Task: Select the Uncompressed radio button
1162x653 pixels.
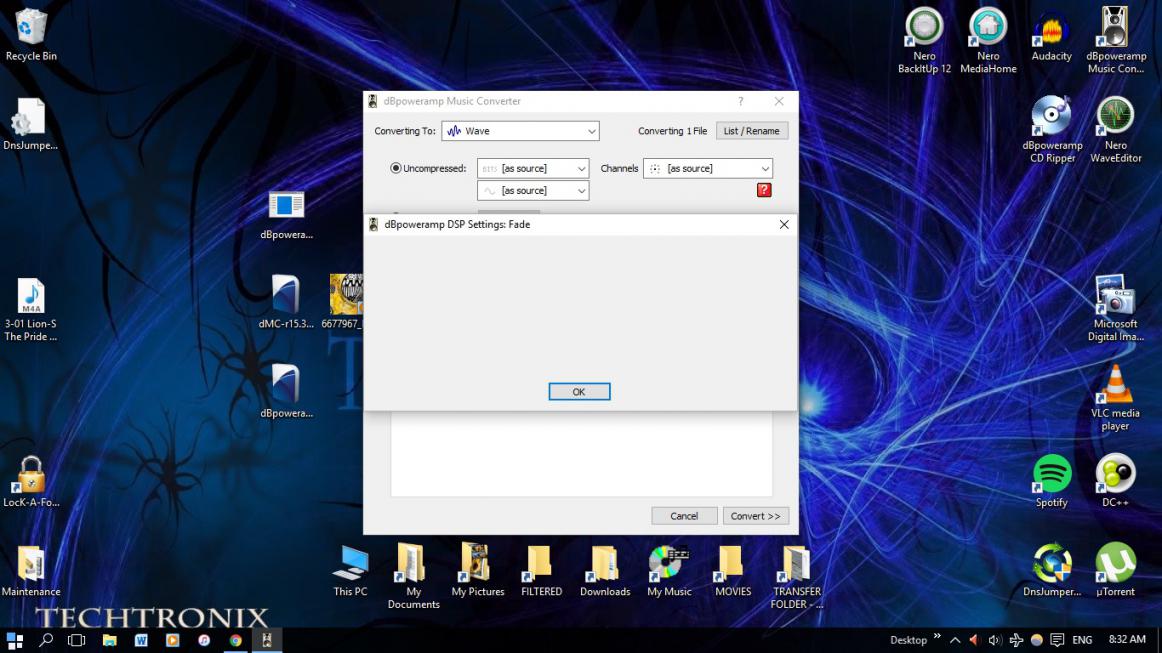Action: click(x=396, y=168)
